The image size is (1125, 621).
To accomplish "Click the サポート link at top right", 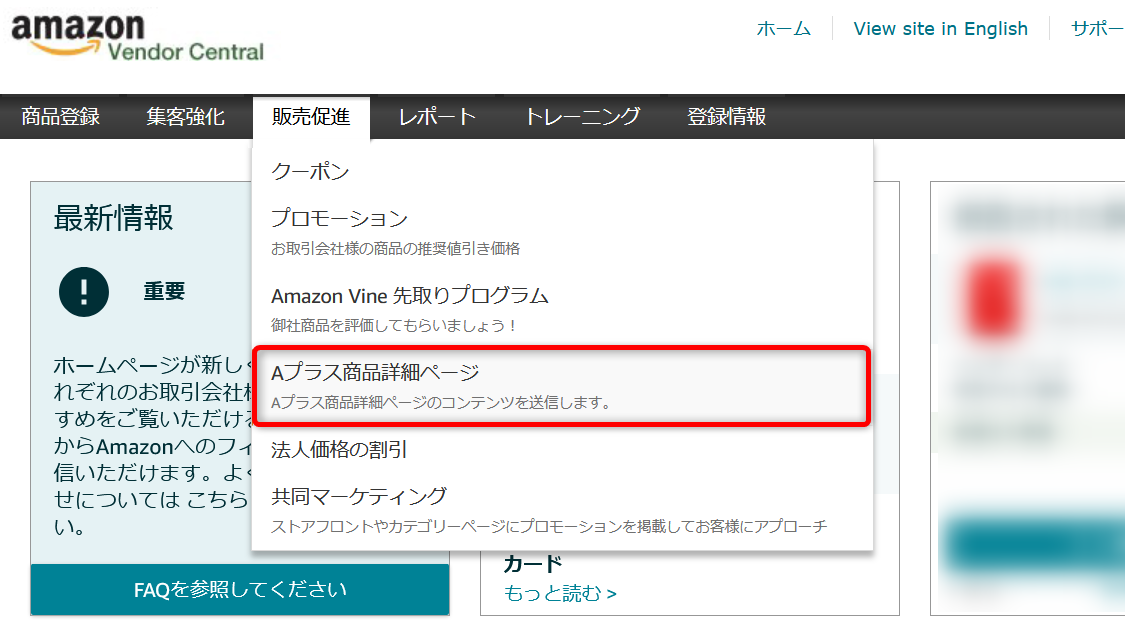I will click(x=1098, y=29).
